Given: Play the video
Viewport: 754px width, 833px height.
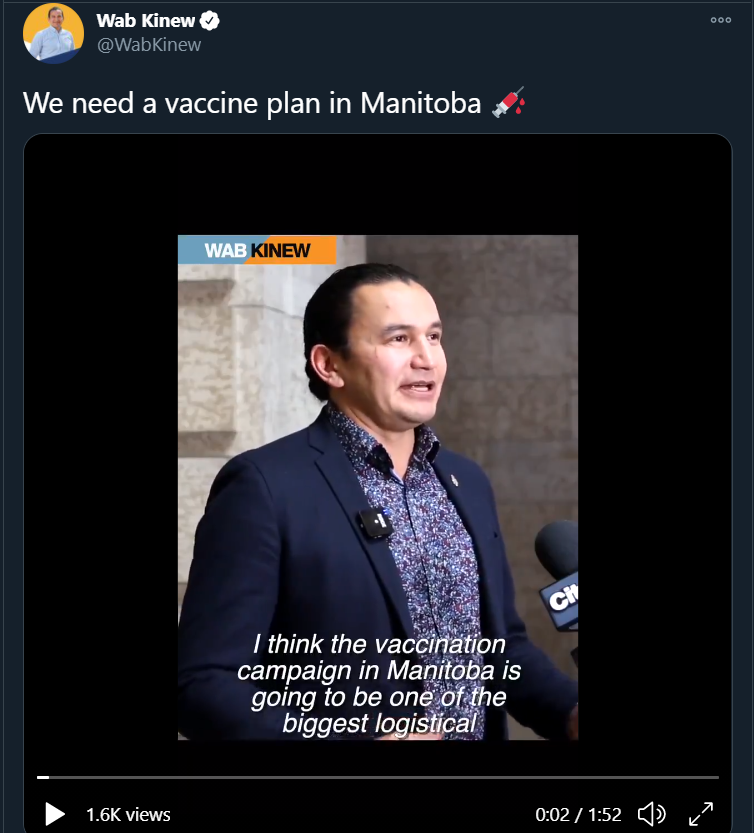Looking at the screenshot, I should 55,814.
